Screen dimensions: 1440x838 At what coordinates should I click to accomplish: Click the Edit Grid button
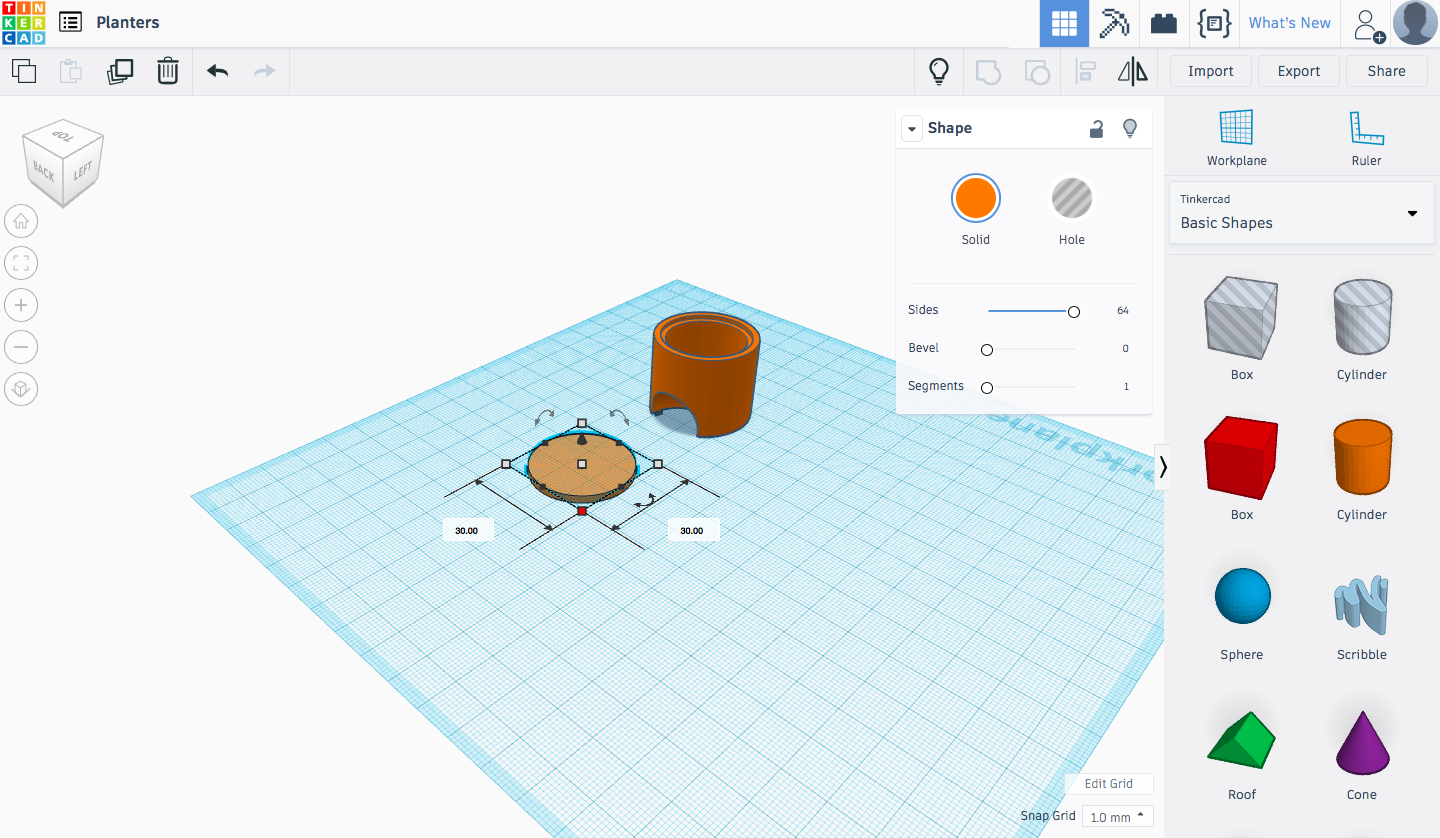(1108, 784)
